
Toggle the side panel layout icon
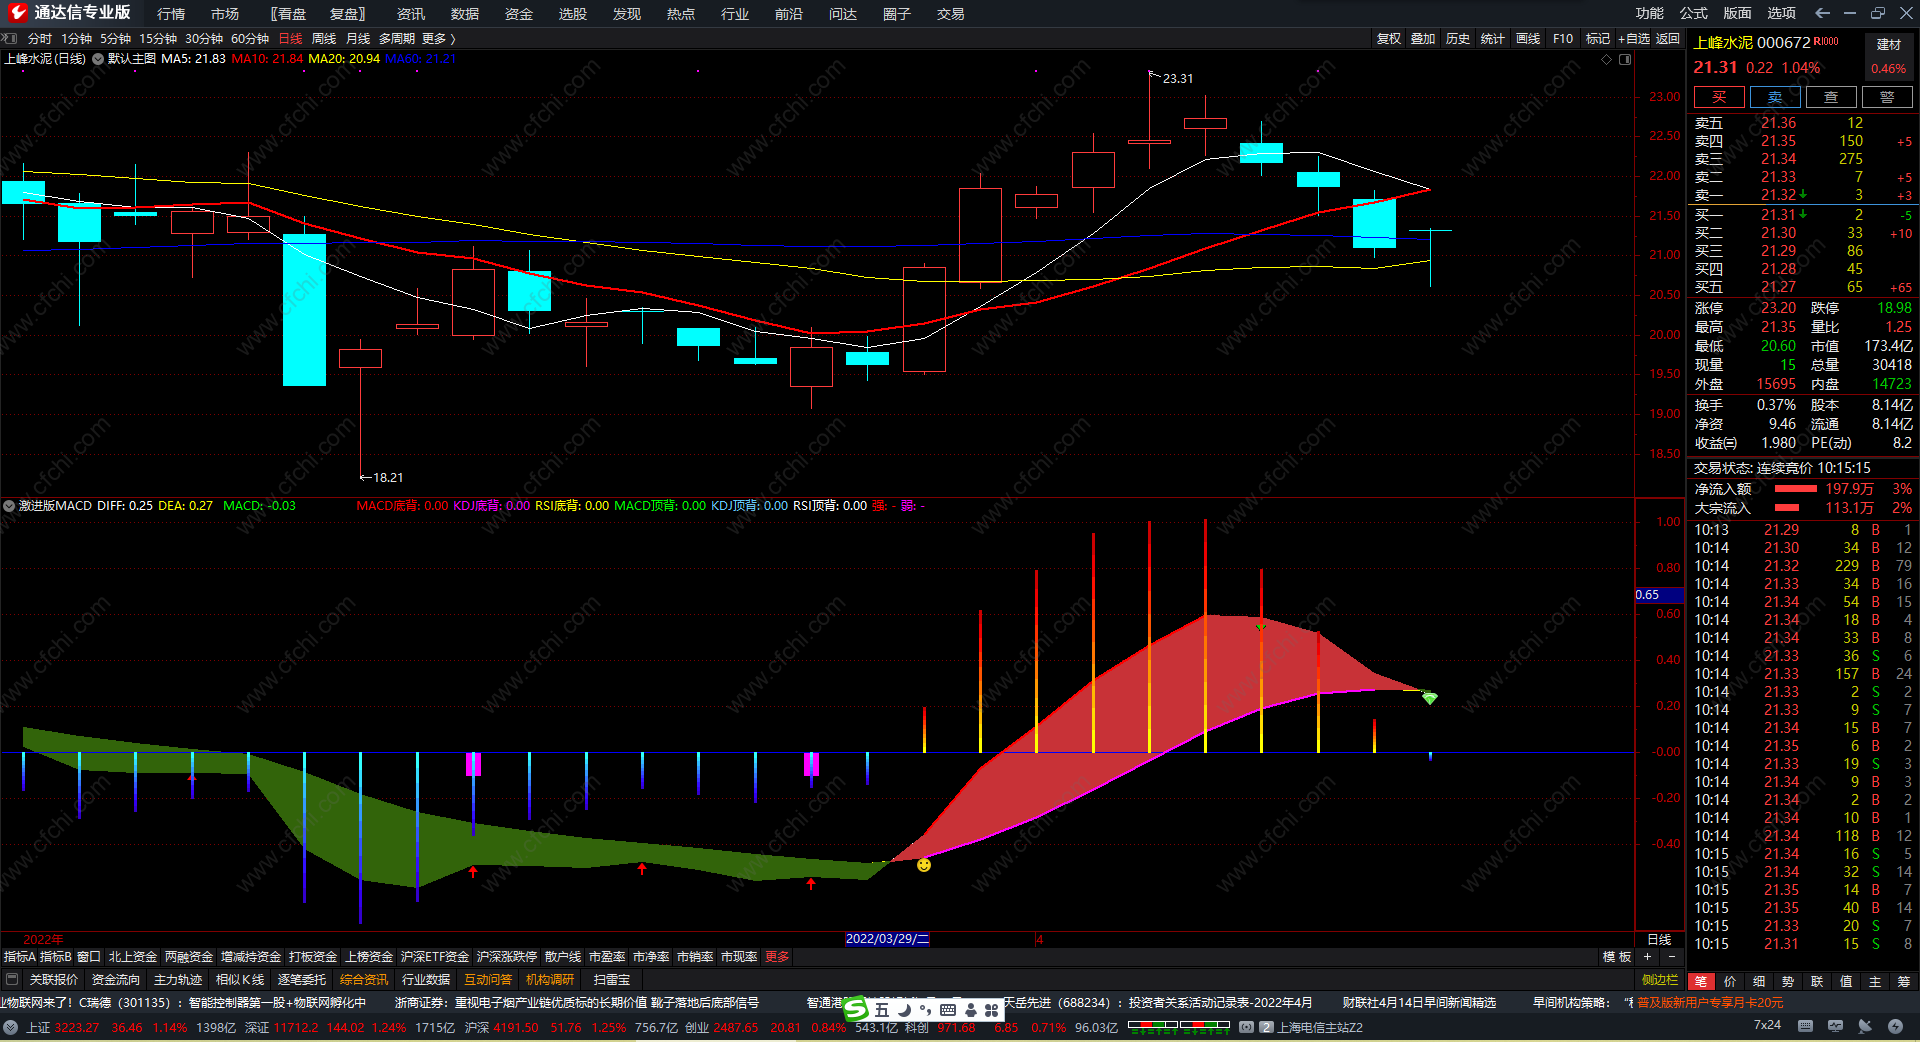tap(1625, 60)
